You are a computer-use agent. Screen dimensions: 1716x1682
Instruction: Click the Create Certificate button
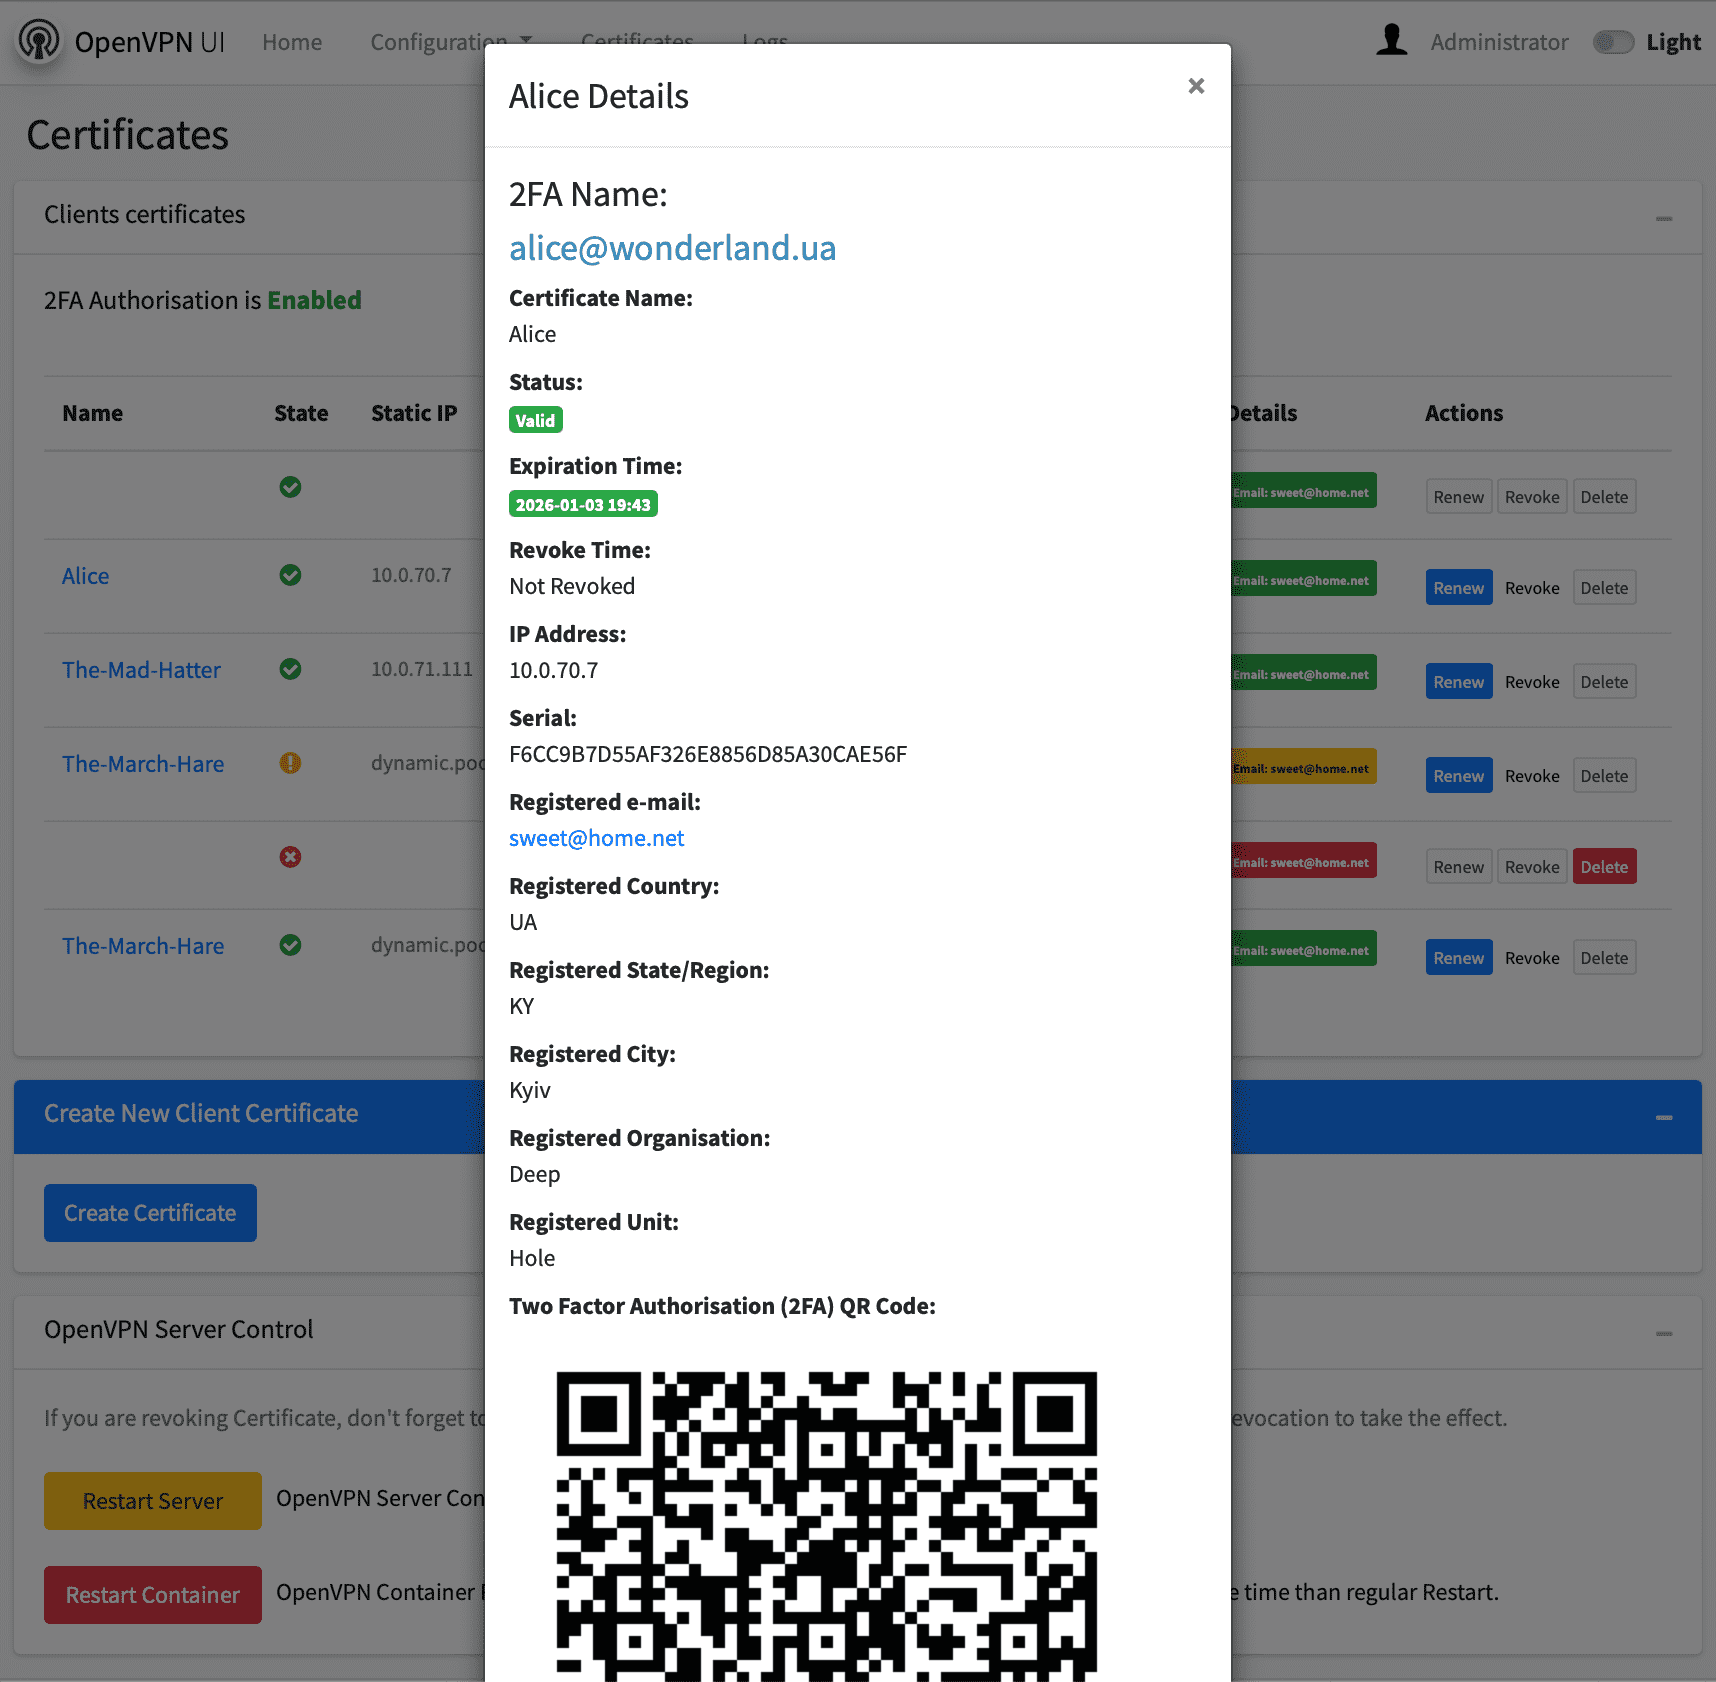click(150, 1213)
